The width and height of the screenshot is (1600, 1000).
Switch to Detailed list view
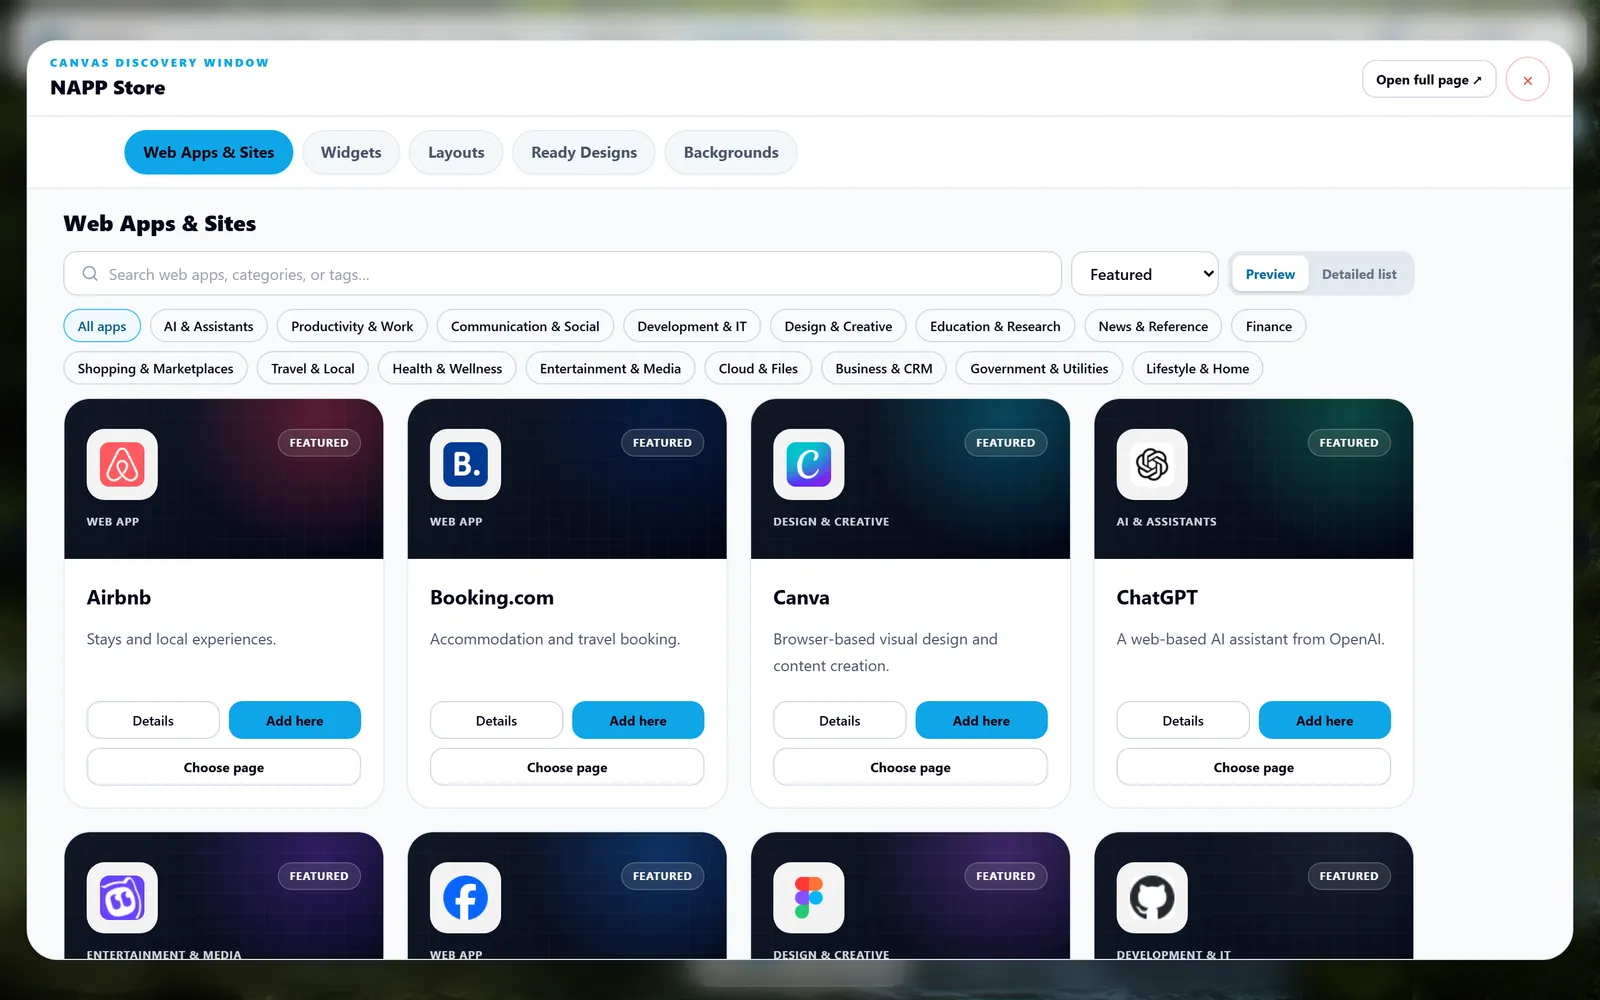[1359, 274]
